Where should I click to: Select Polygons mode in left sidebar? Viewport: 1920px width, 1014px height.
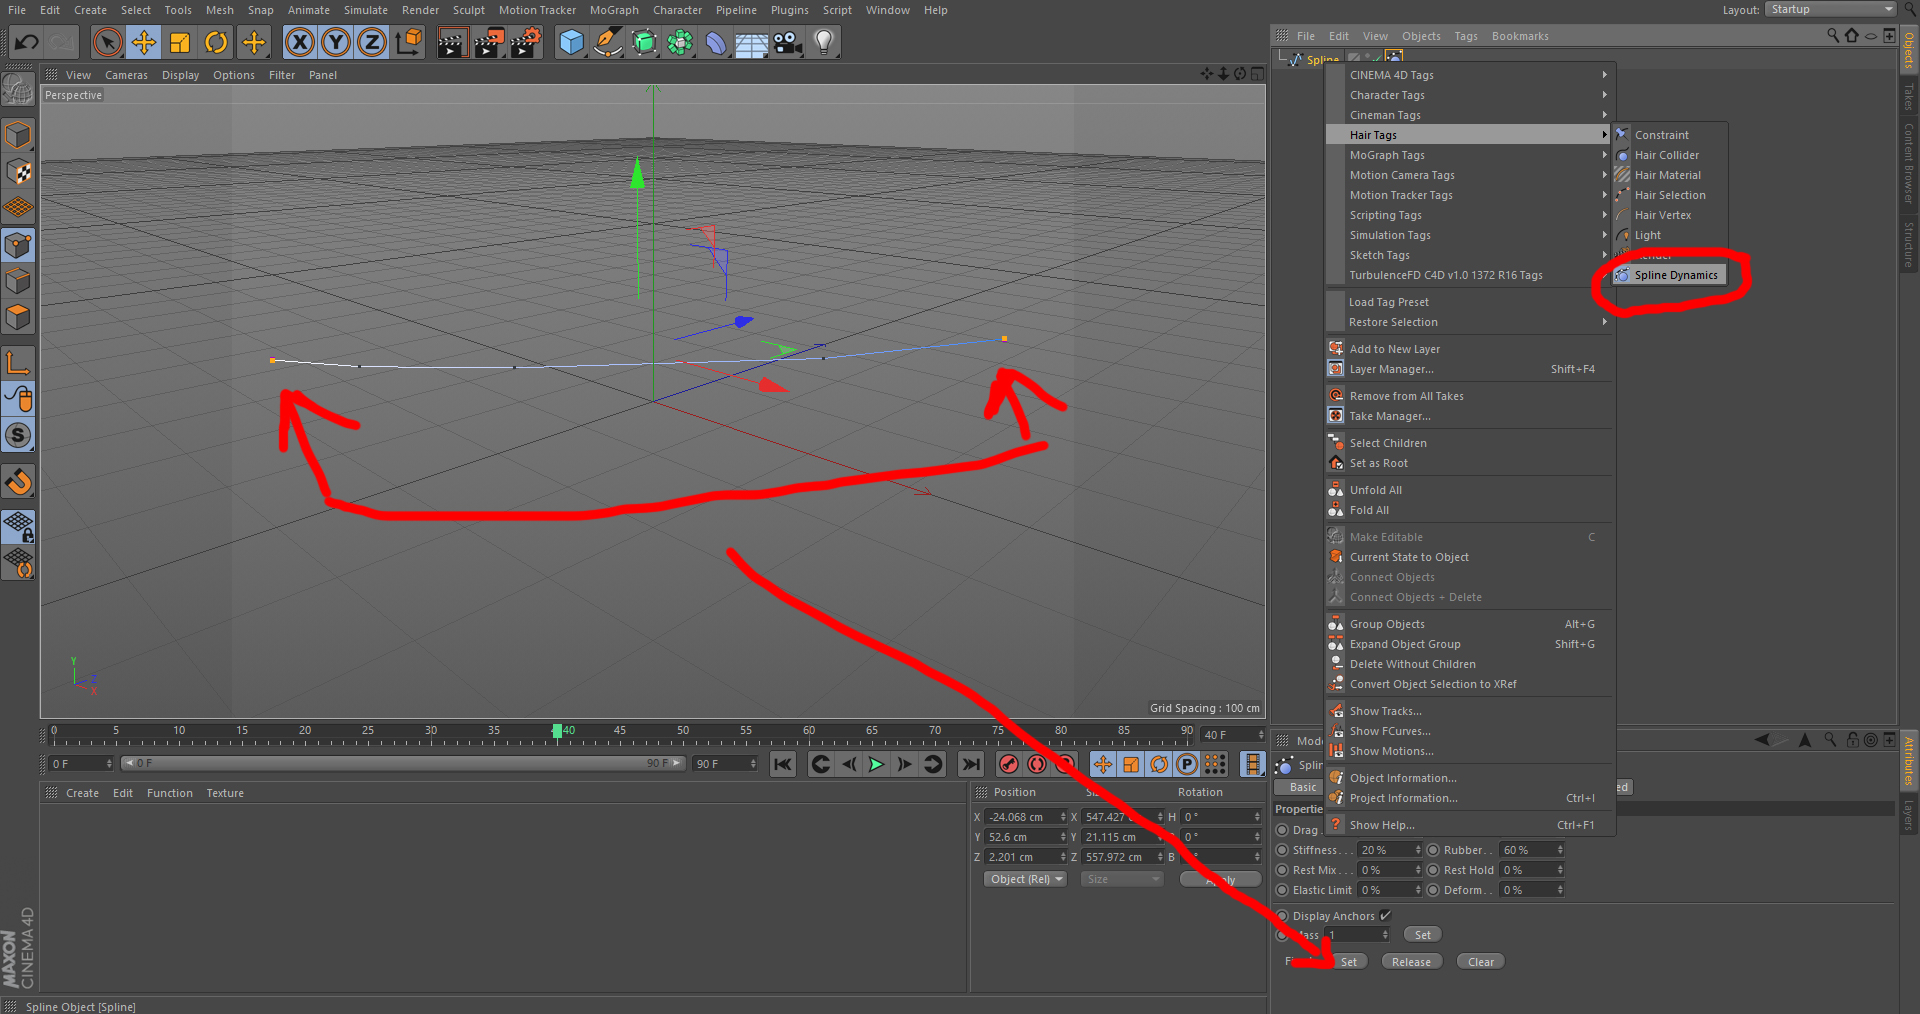pos(18,318)
